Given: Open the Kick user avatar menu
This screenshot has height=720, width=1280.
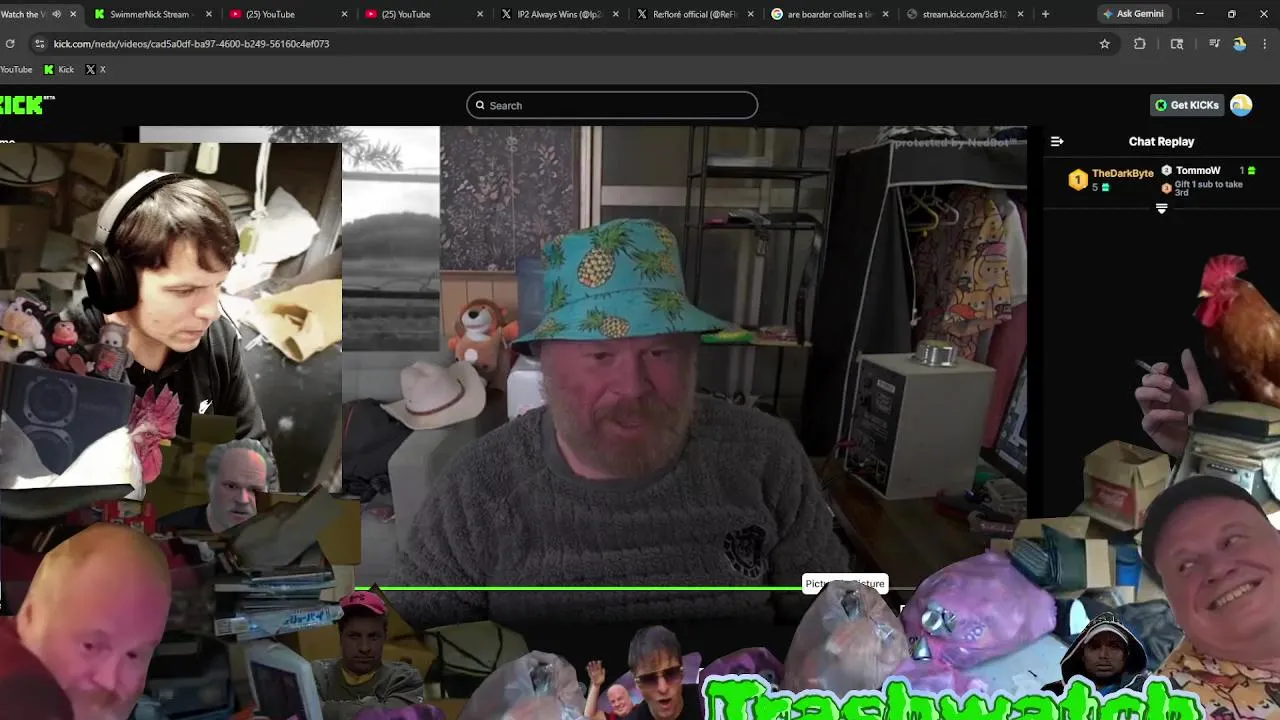Looking at the screenshot, I should click(x=1241, y=105).
